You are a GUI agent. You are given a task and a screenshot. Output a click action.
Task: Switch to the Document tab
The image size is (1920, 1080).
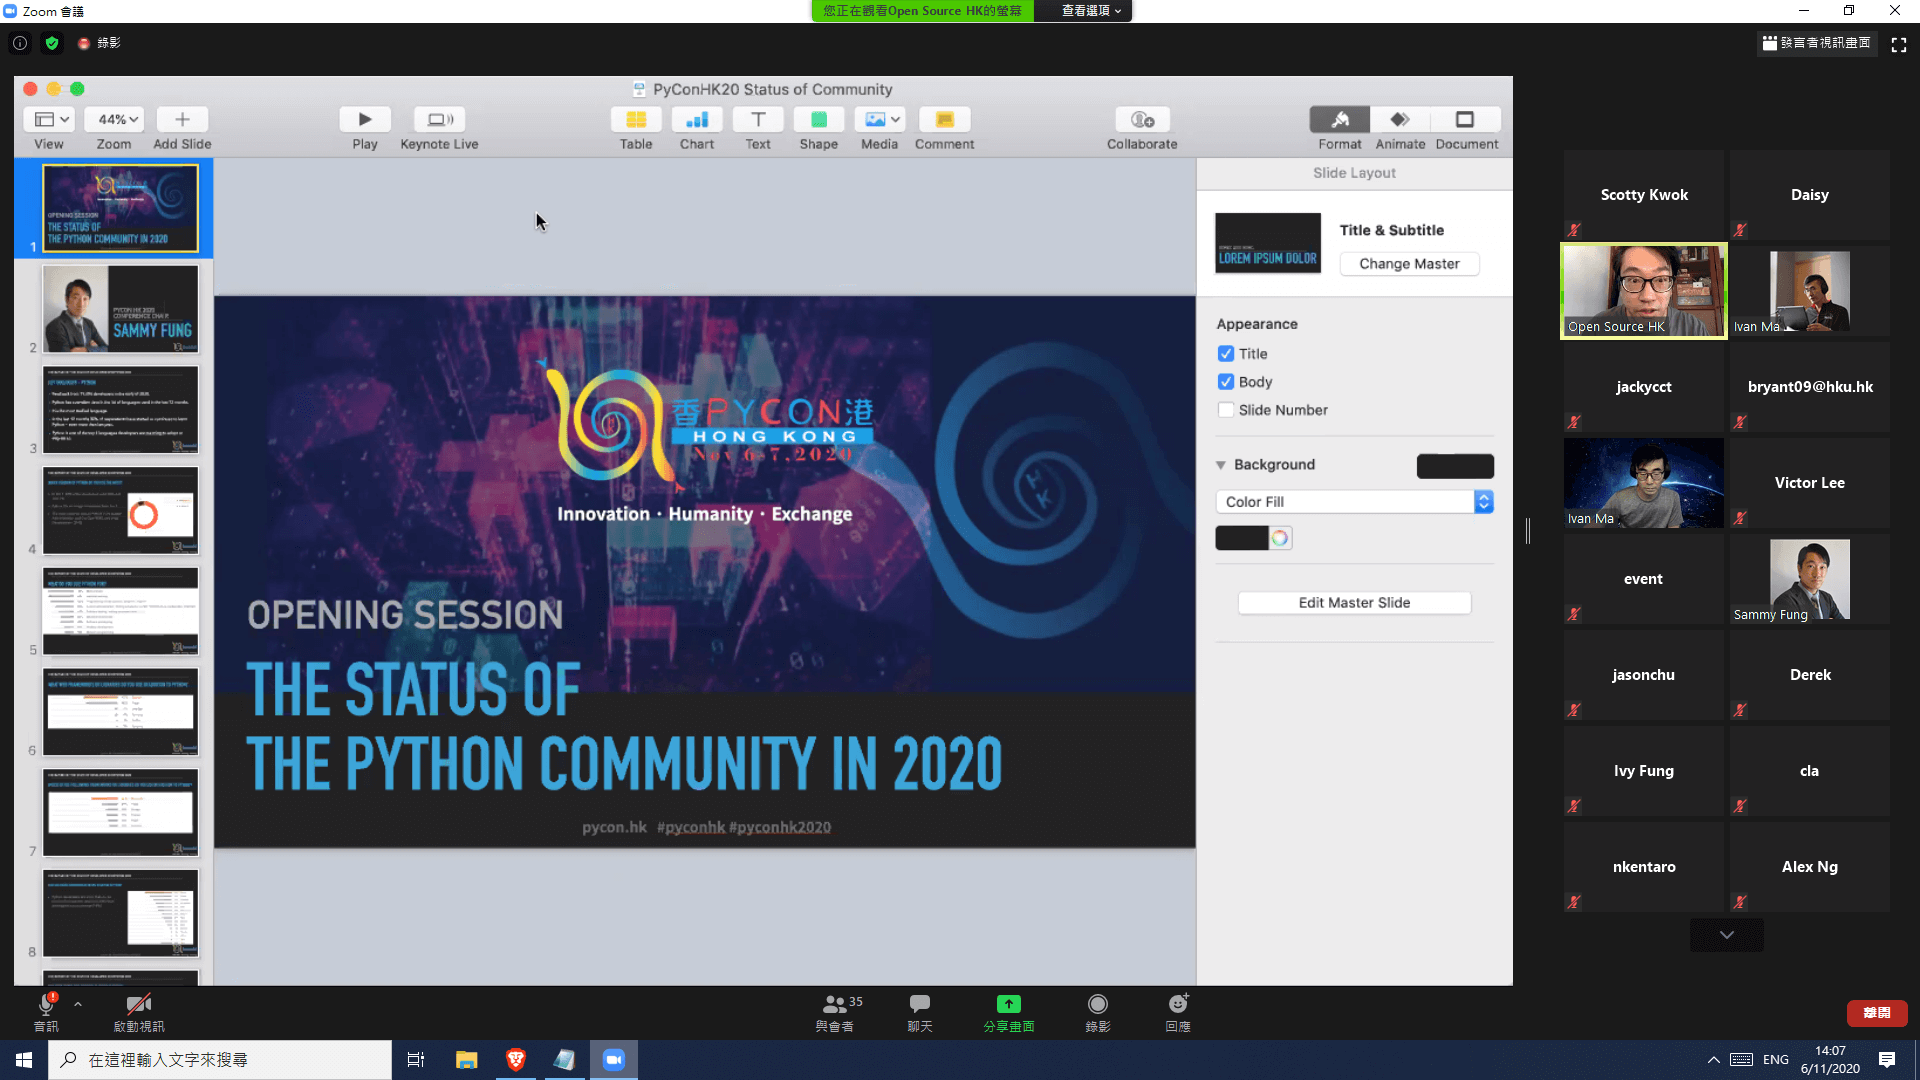(1466, 120)
